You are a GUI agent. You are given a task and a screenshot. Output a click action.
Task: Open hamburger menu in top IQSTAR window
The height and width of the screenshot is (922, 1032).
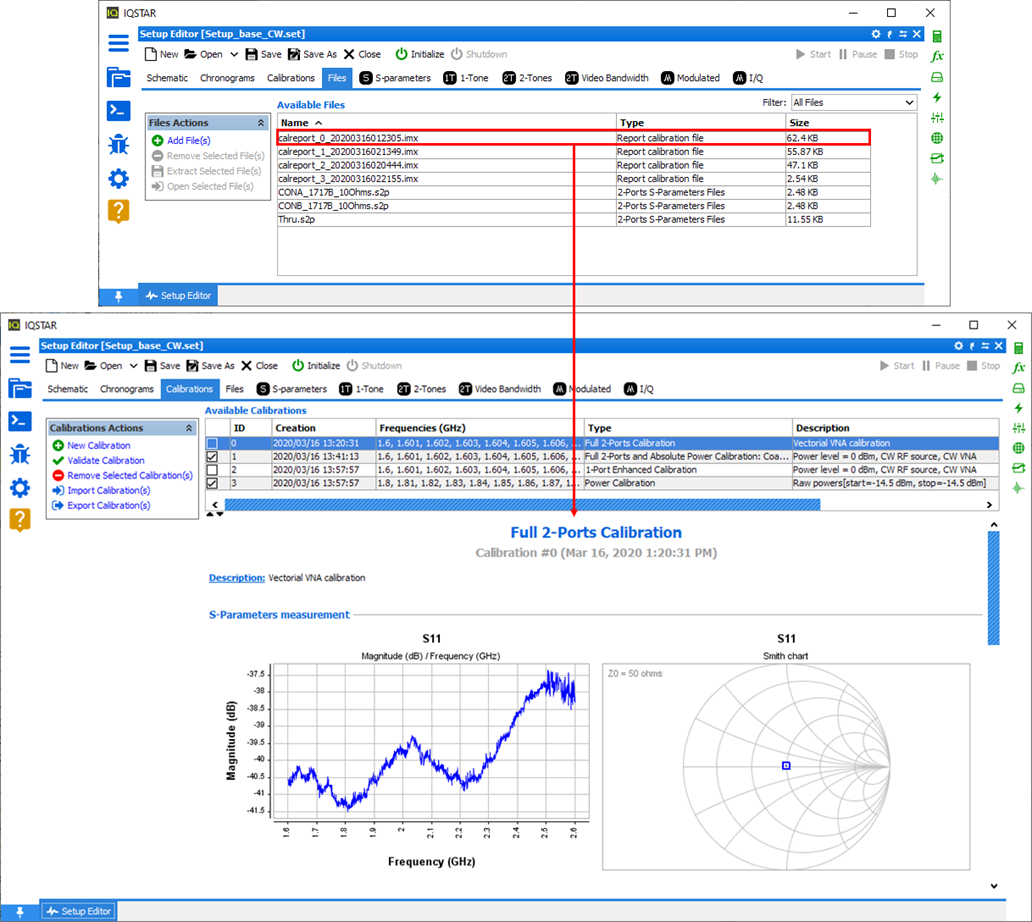[x=118, y=44]
